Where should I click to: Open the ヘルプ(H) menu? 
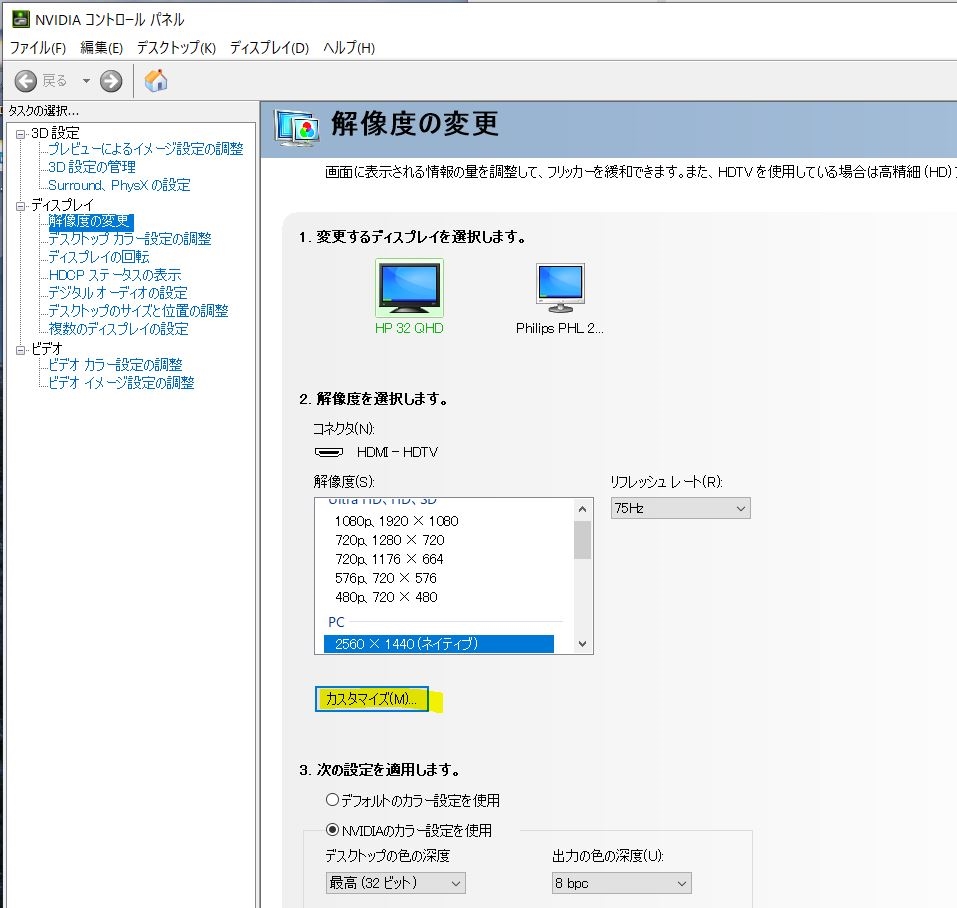(348, 48)
